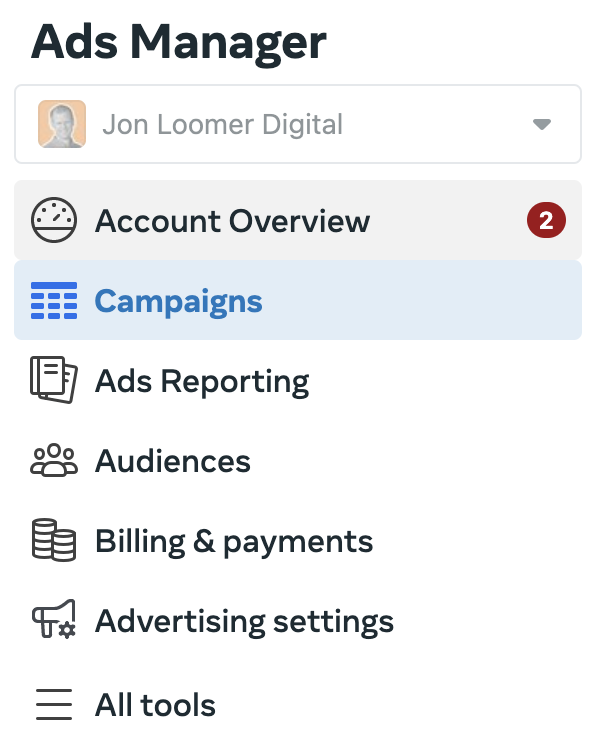Show All tools menu
This screenshot has height=746, width=592.
[298, 705]
